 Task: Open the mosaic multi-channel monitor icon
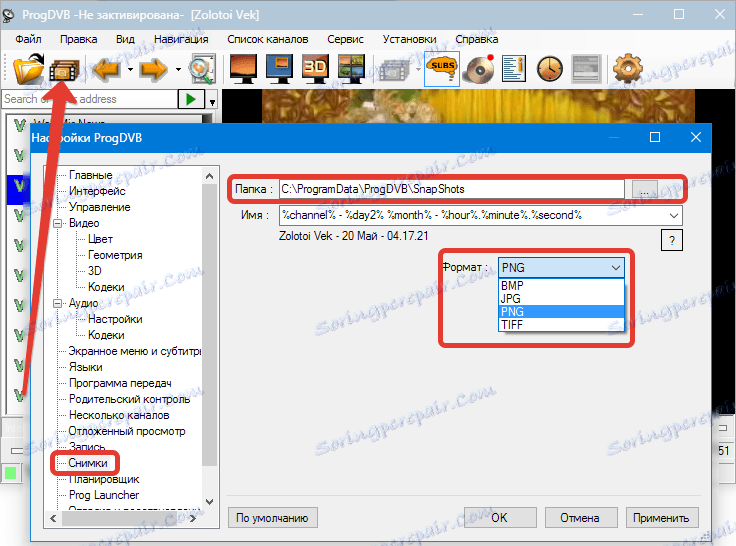pyautogui.click(x=351, y=69)
